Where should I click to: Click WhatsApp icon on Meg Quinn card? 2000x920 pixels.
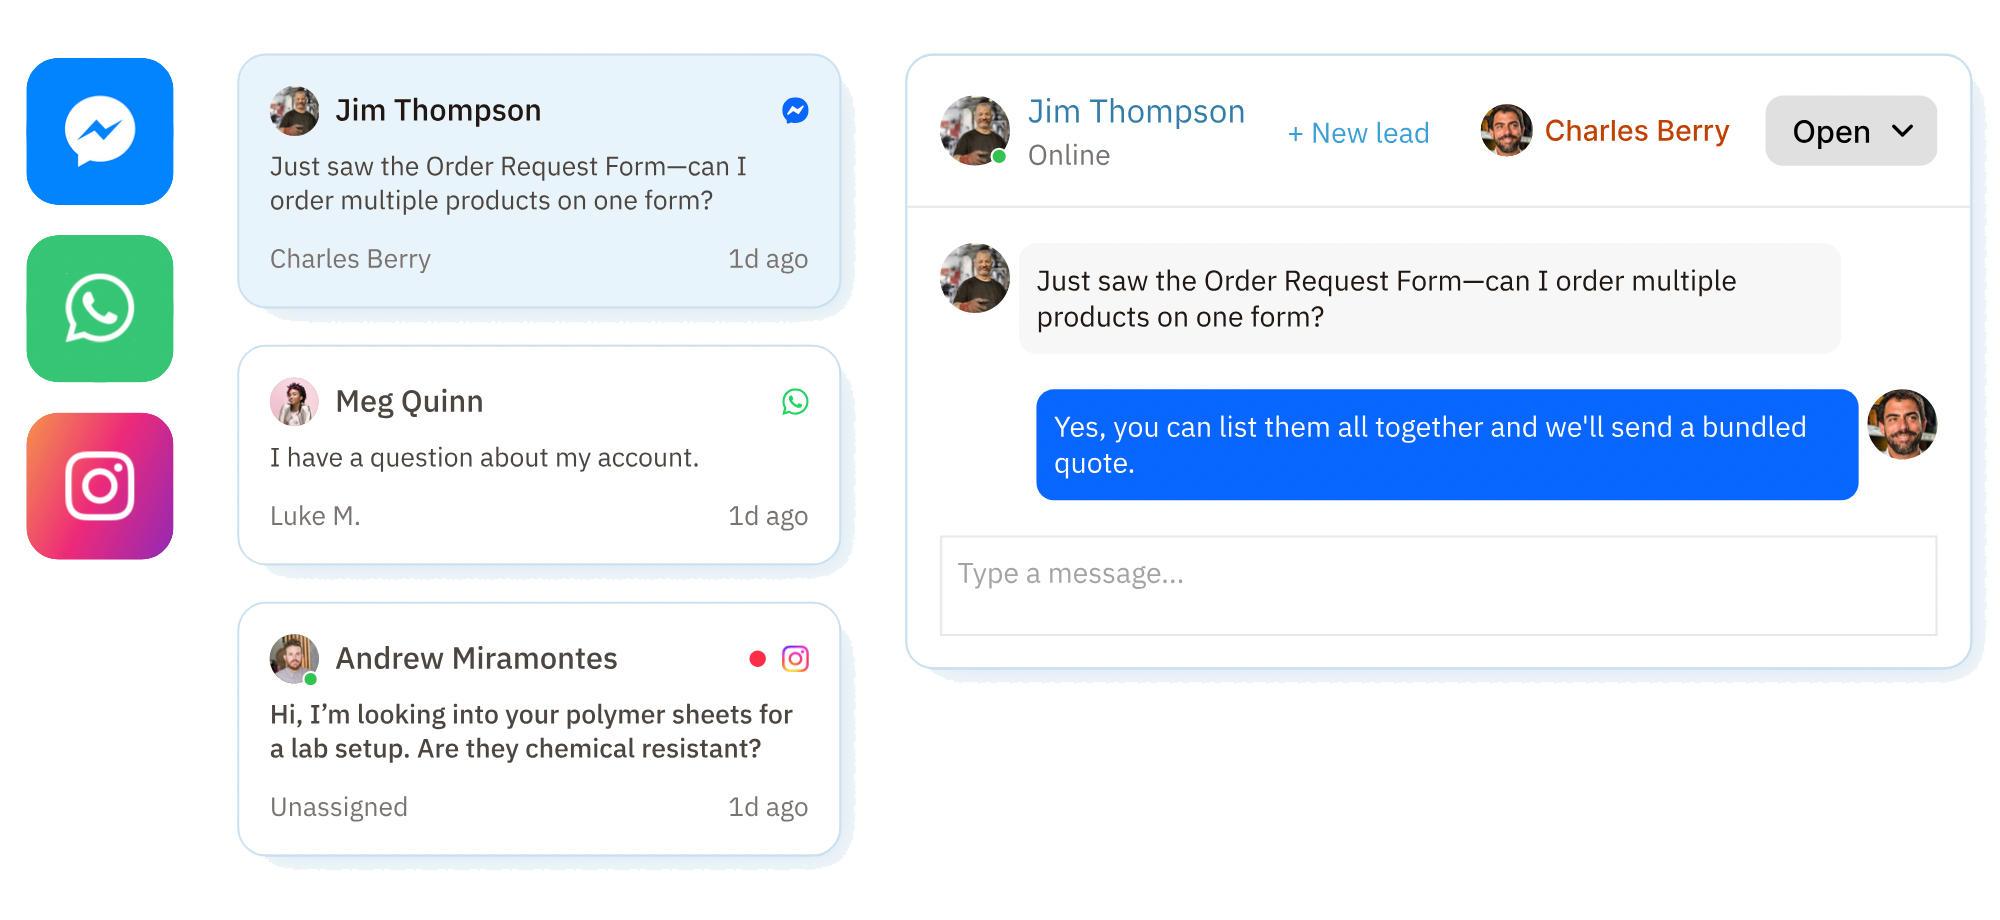(x=795, y=402)
